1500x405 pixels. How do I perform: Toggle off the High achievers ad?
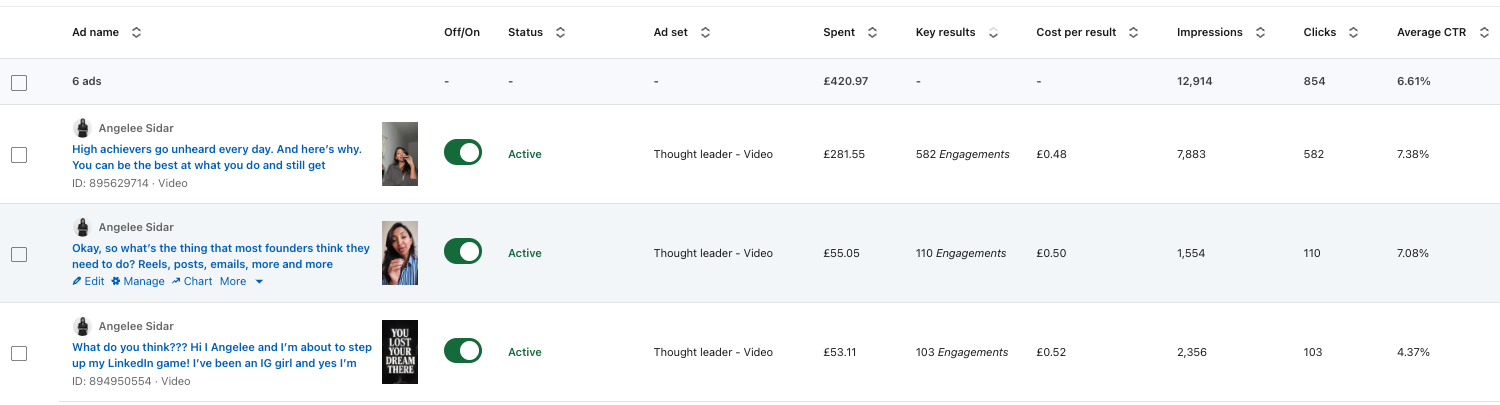tap(463, 153)
